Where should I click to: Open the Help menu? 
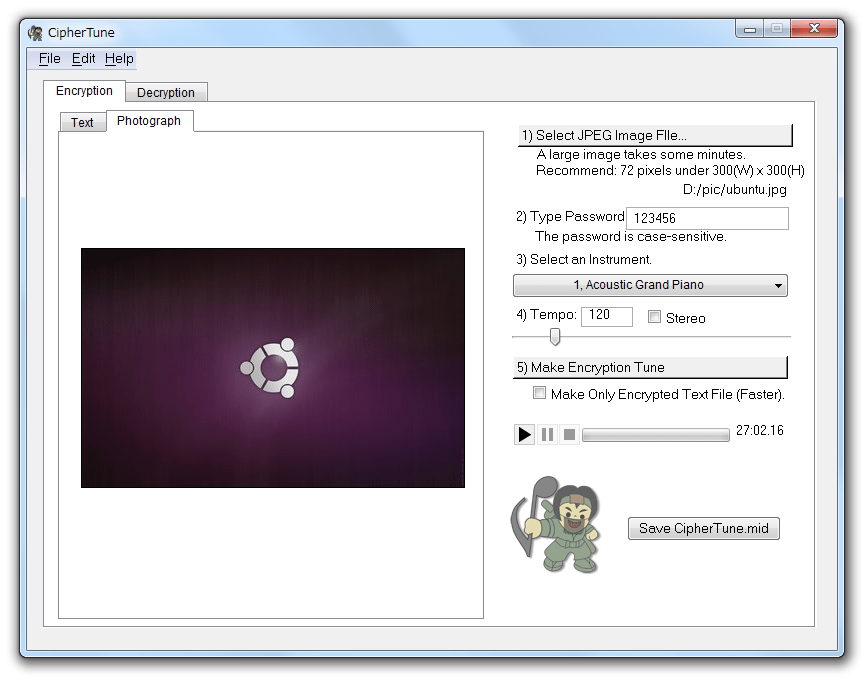click(119, 59)
